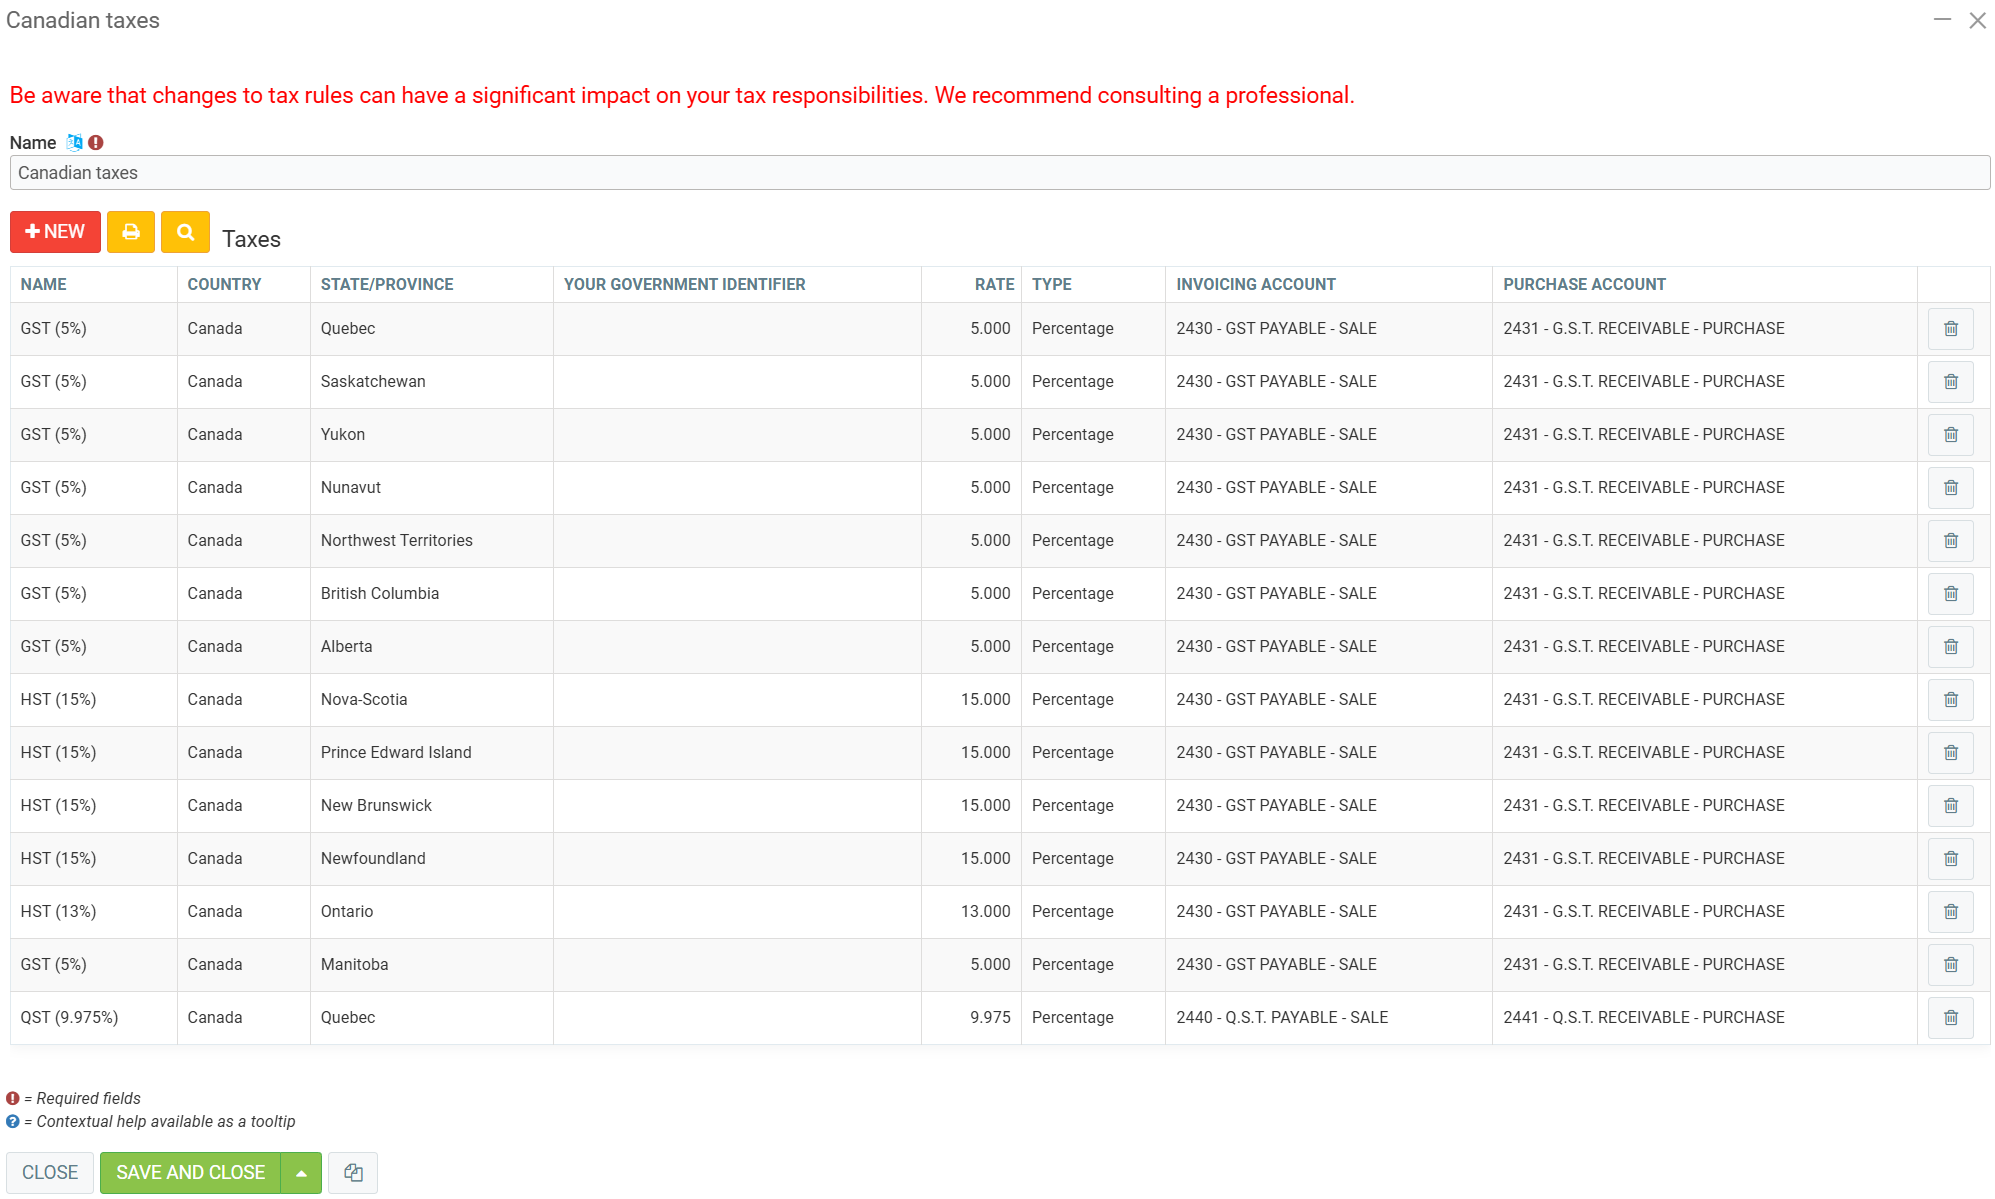The width and height of the screenshot is (1995, 1199).
Task: Delete the Nova-Scotia HST row
Action: pyautogui.click(x=1950, y=700)
